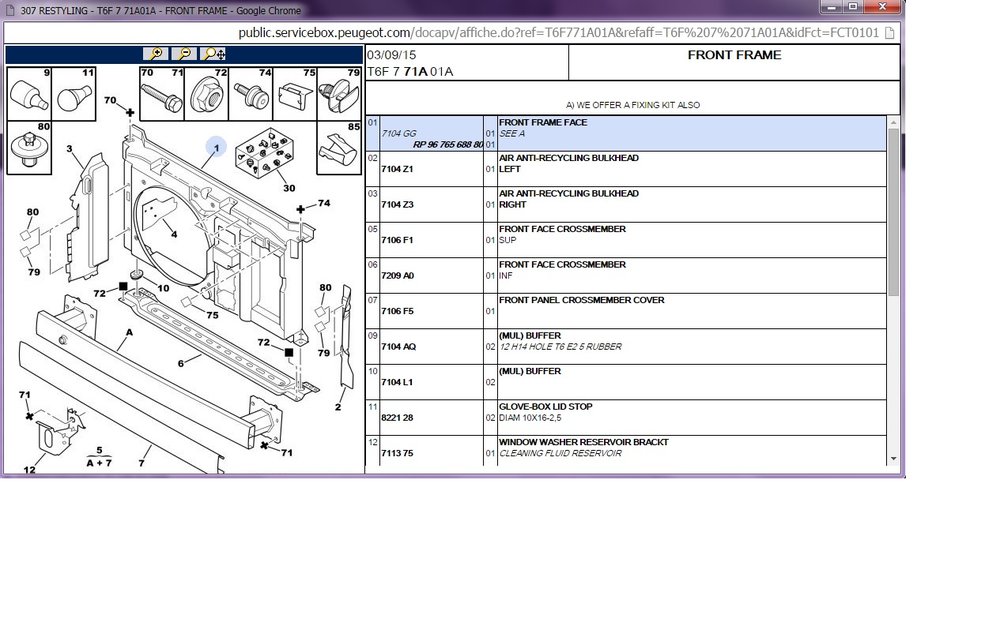Viewport: 1000px width, 641px height.
Task: Select fastener thumbnail number 72 nut
Action: click(206, 94)
